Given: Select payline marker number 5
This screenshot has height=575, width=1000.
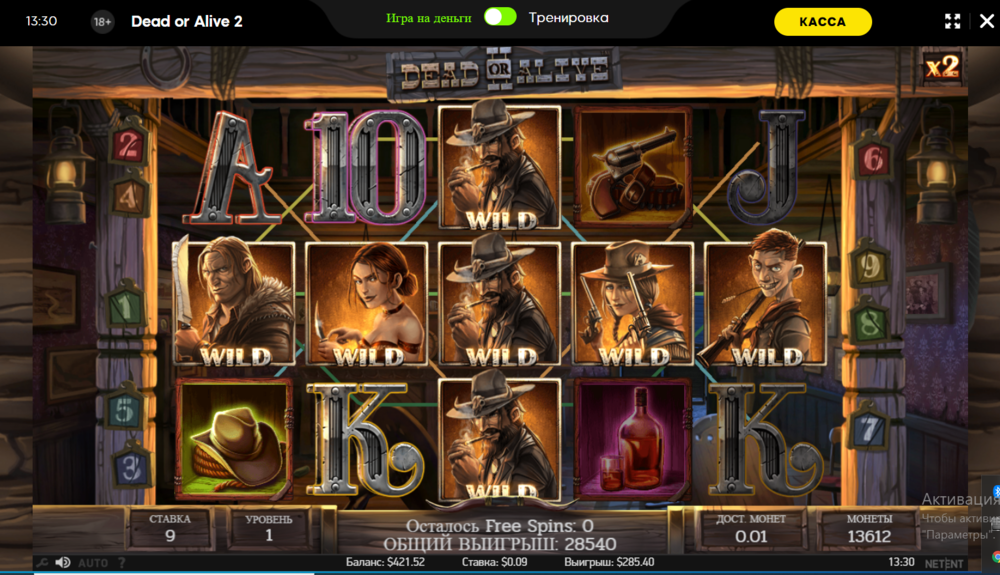Looking at the screenshot, I should click(124, 409).
